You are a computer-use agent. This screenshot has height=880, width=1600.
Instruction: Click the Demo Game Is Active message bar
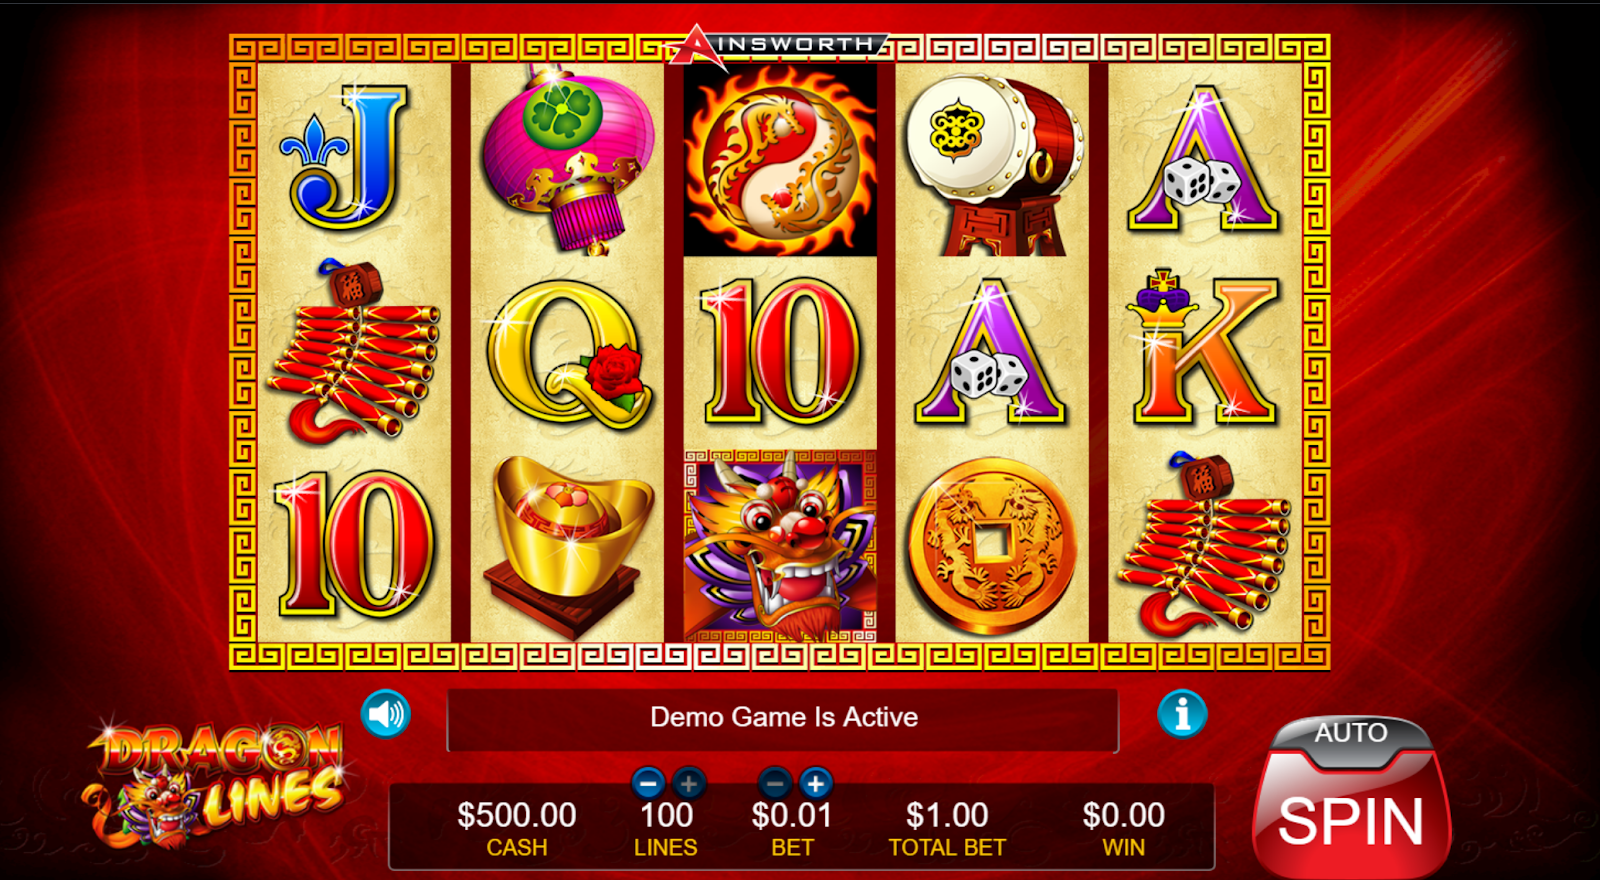click(782, 719)
